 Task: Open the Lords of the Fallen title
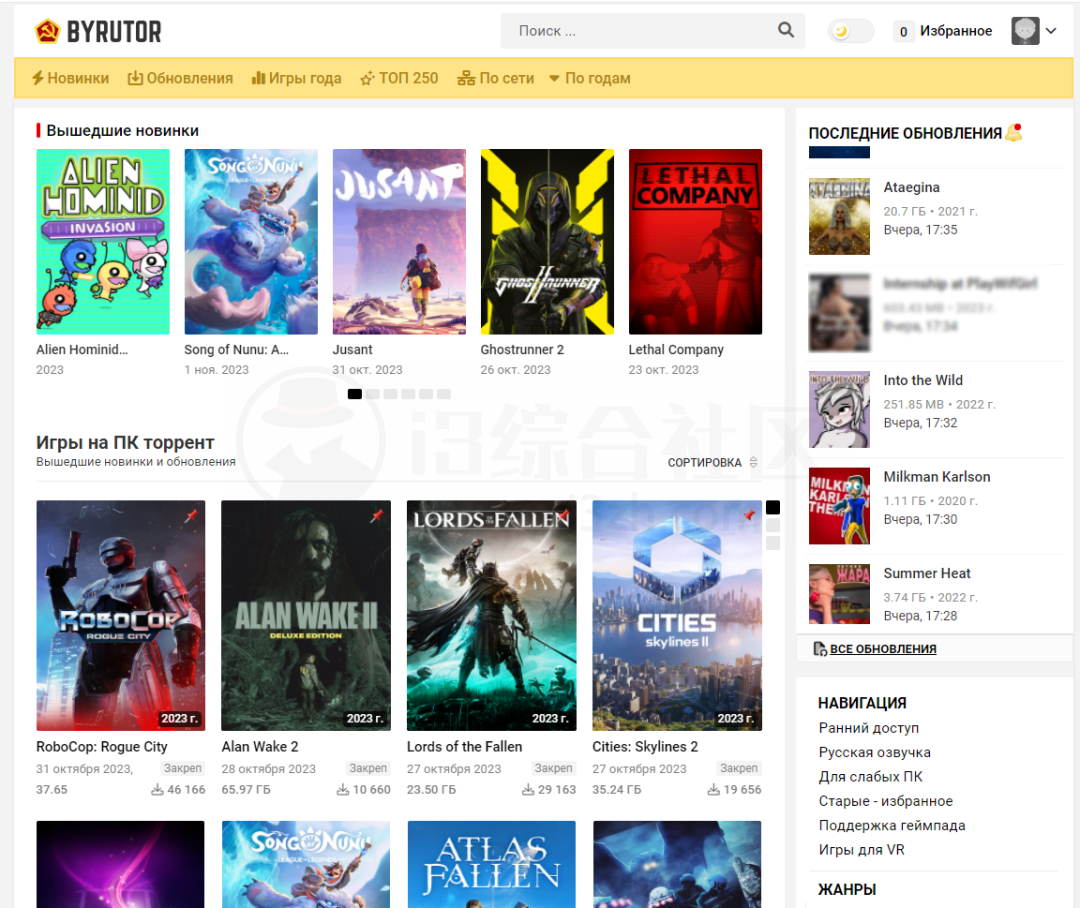click(465, 747)
